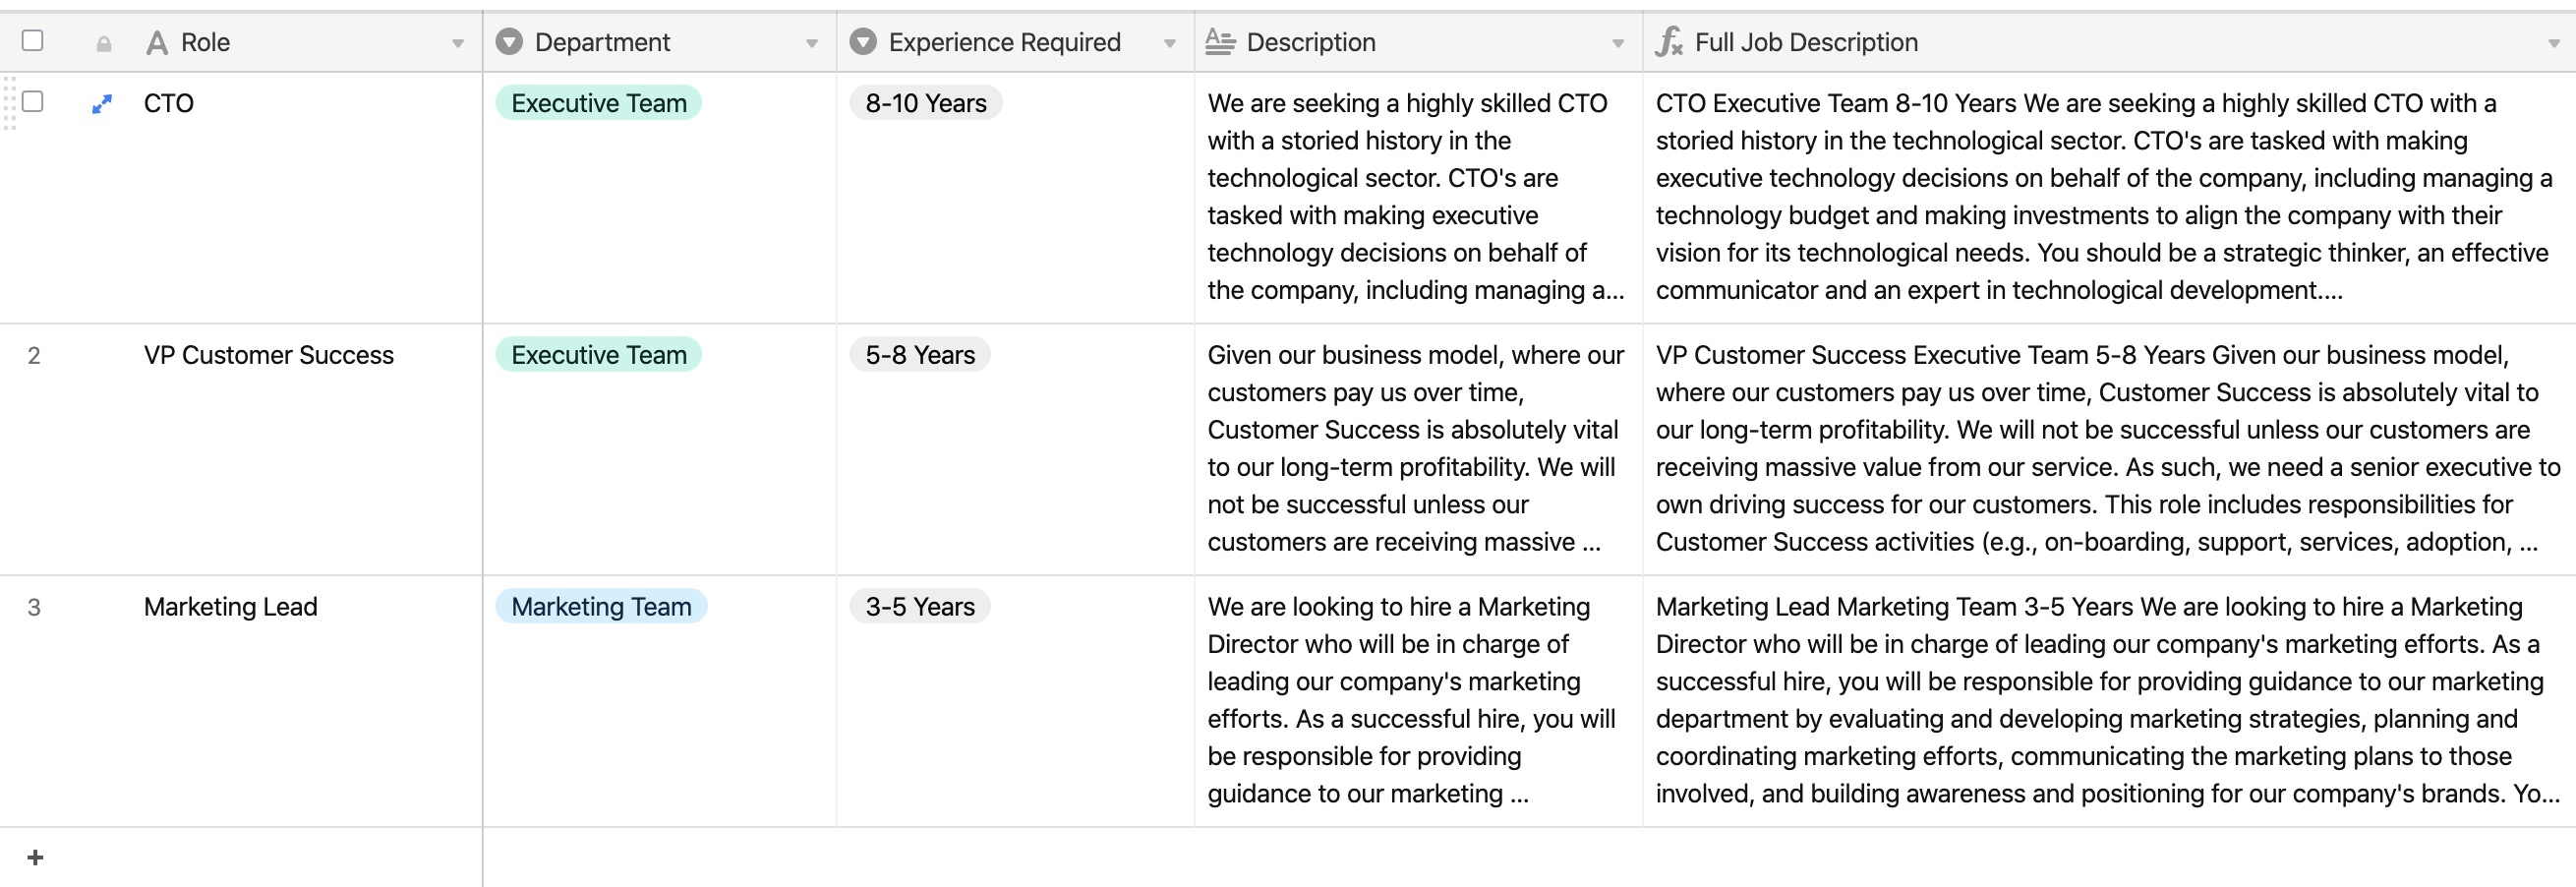This screenshot has width=2576, height=887.
Task: Click the Description long text field icon
Action: [1219, 42]
